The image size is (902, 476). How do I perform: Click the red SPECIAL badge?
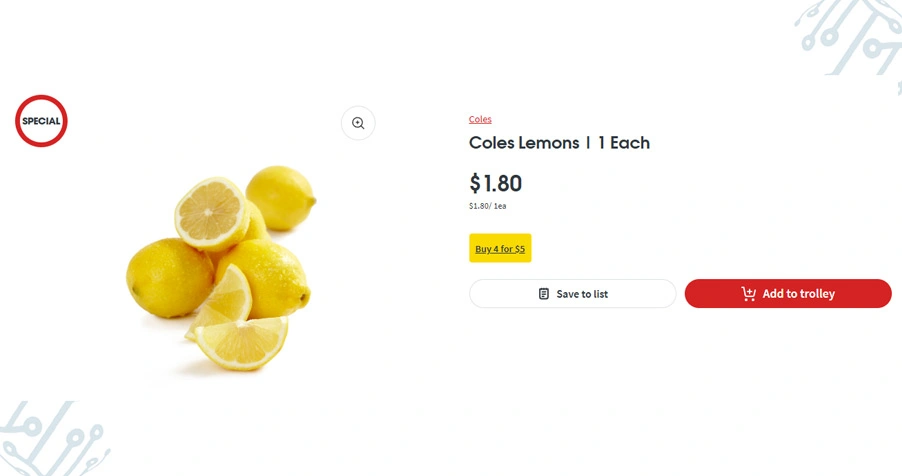[x=41, y=121]
